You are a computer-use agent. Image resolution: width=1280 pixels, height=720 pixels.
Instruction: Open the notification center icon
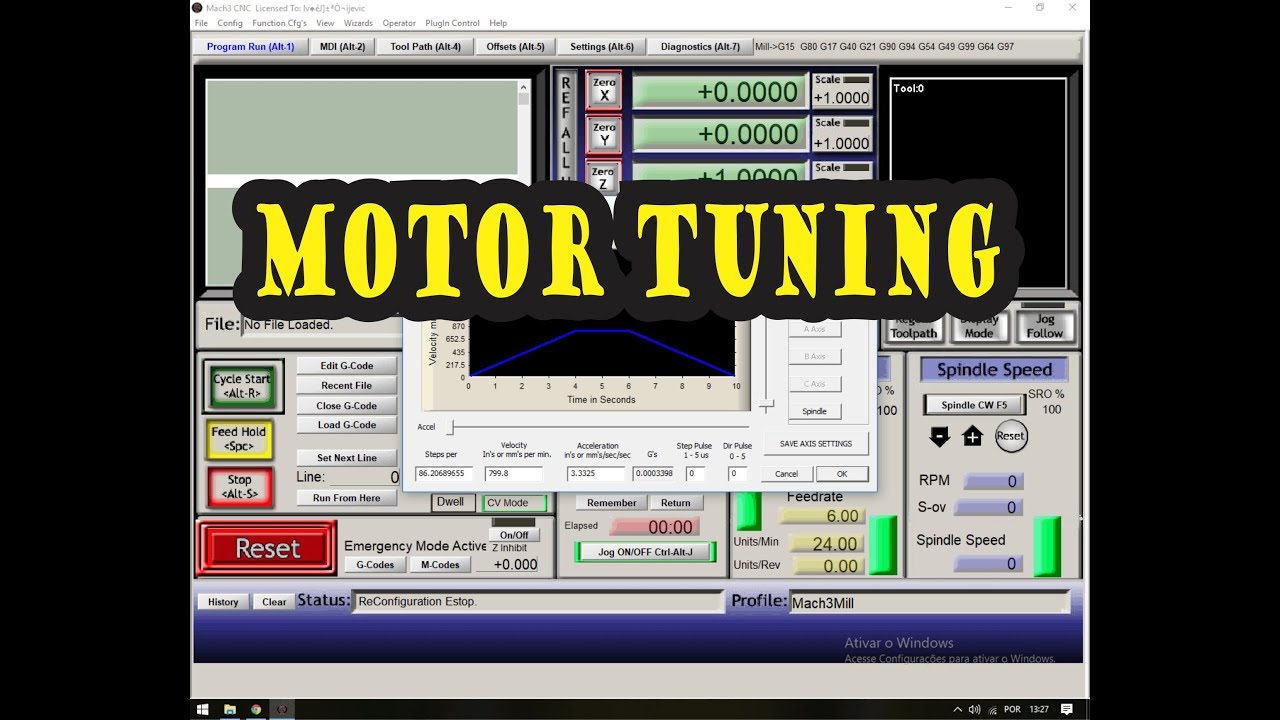click(1067, 709)
